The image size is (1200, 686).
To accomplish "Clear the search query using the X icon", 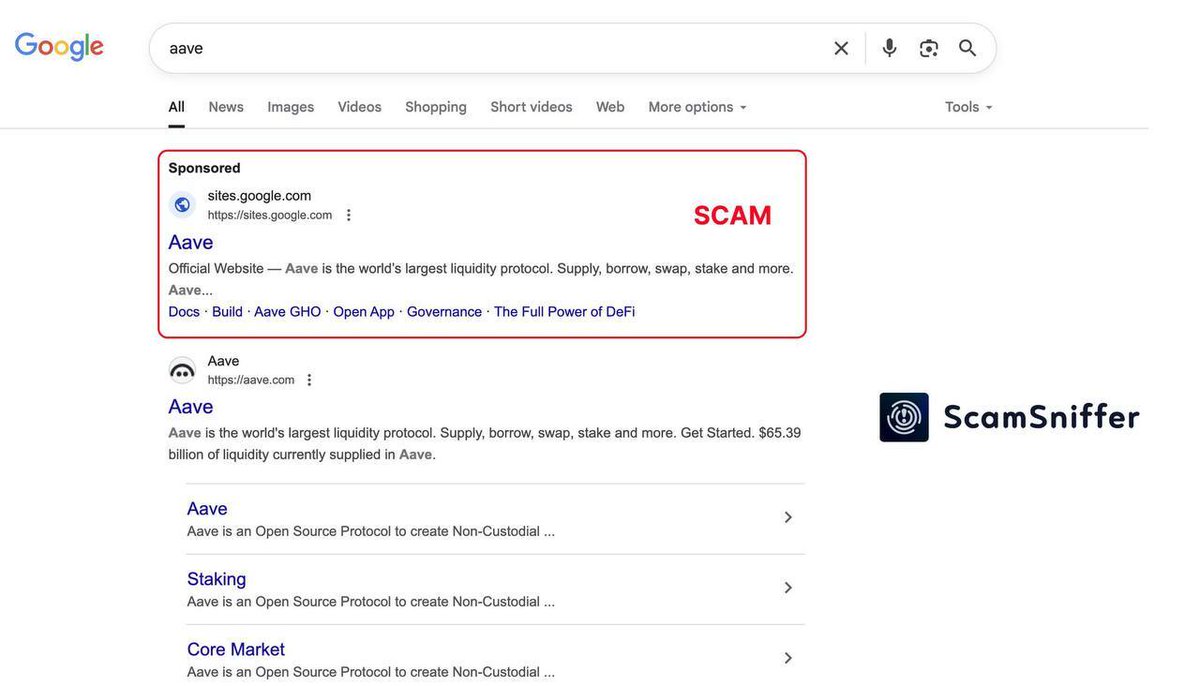I will point(840,47).
